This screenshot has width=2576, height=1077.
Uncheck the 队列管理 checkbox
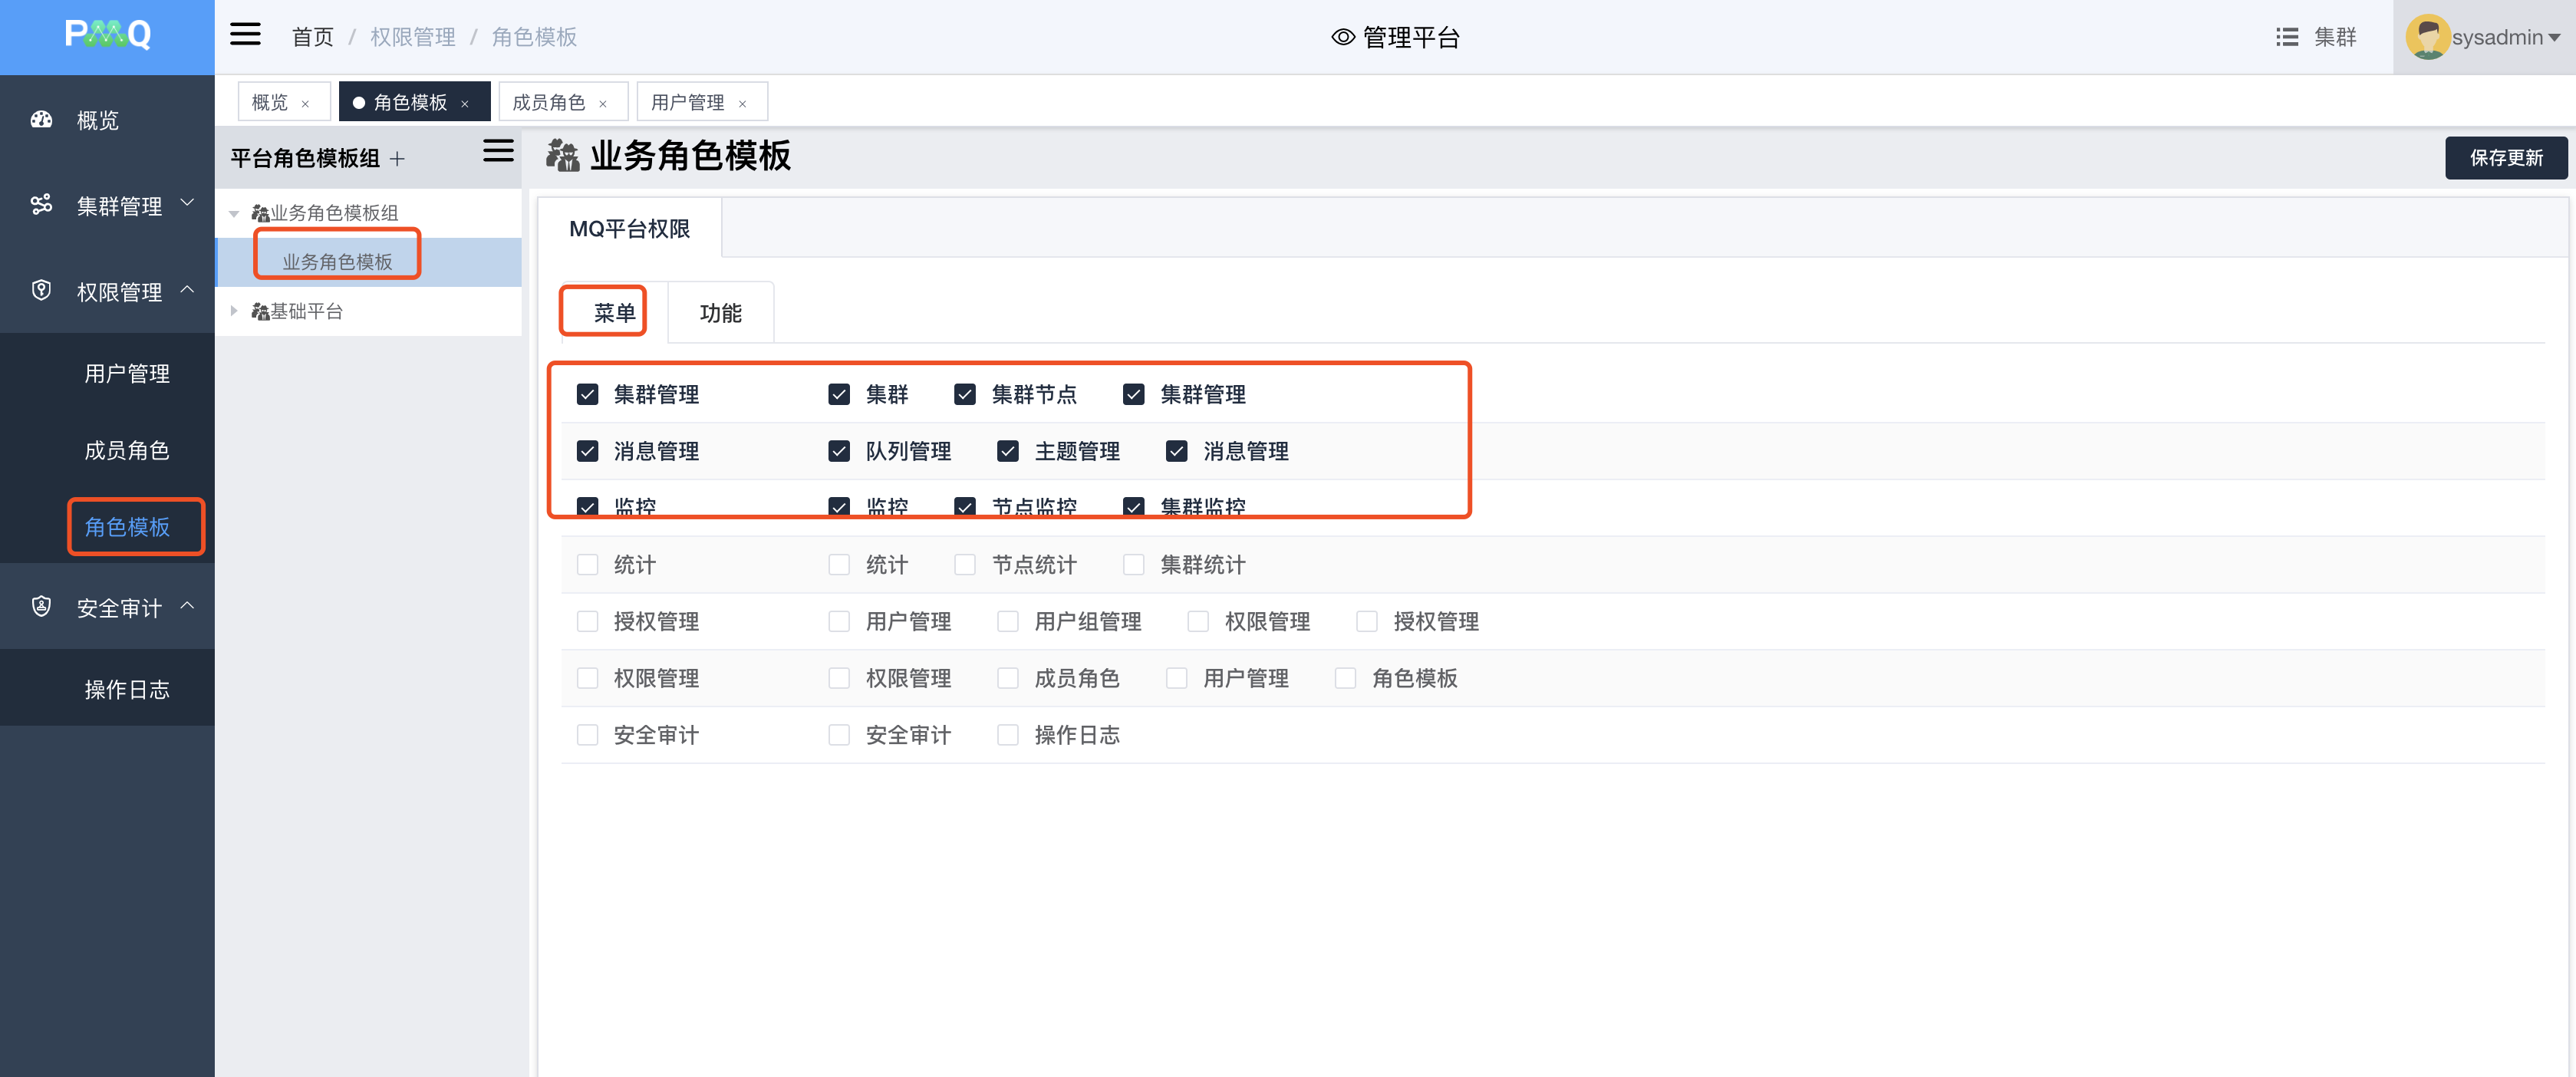(838, 451)
